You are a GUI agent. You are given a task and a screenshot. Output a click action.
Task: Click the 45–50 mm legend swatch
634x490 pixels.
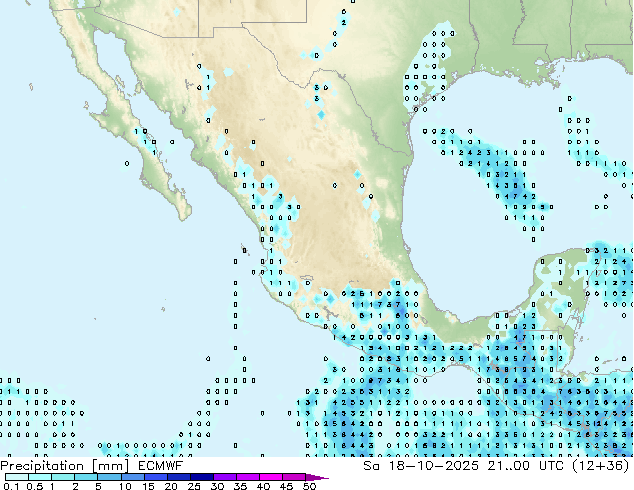click(x=294, y=477)
